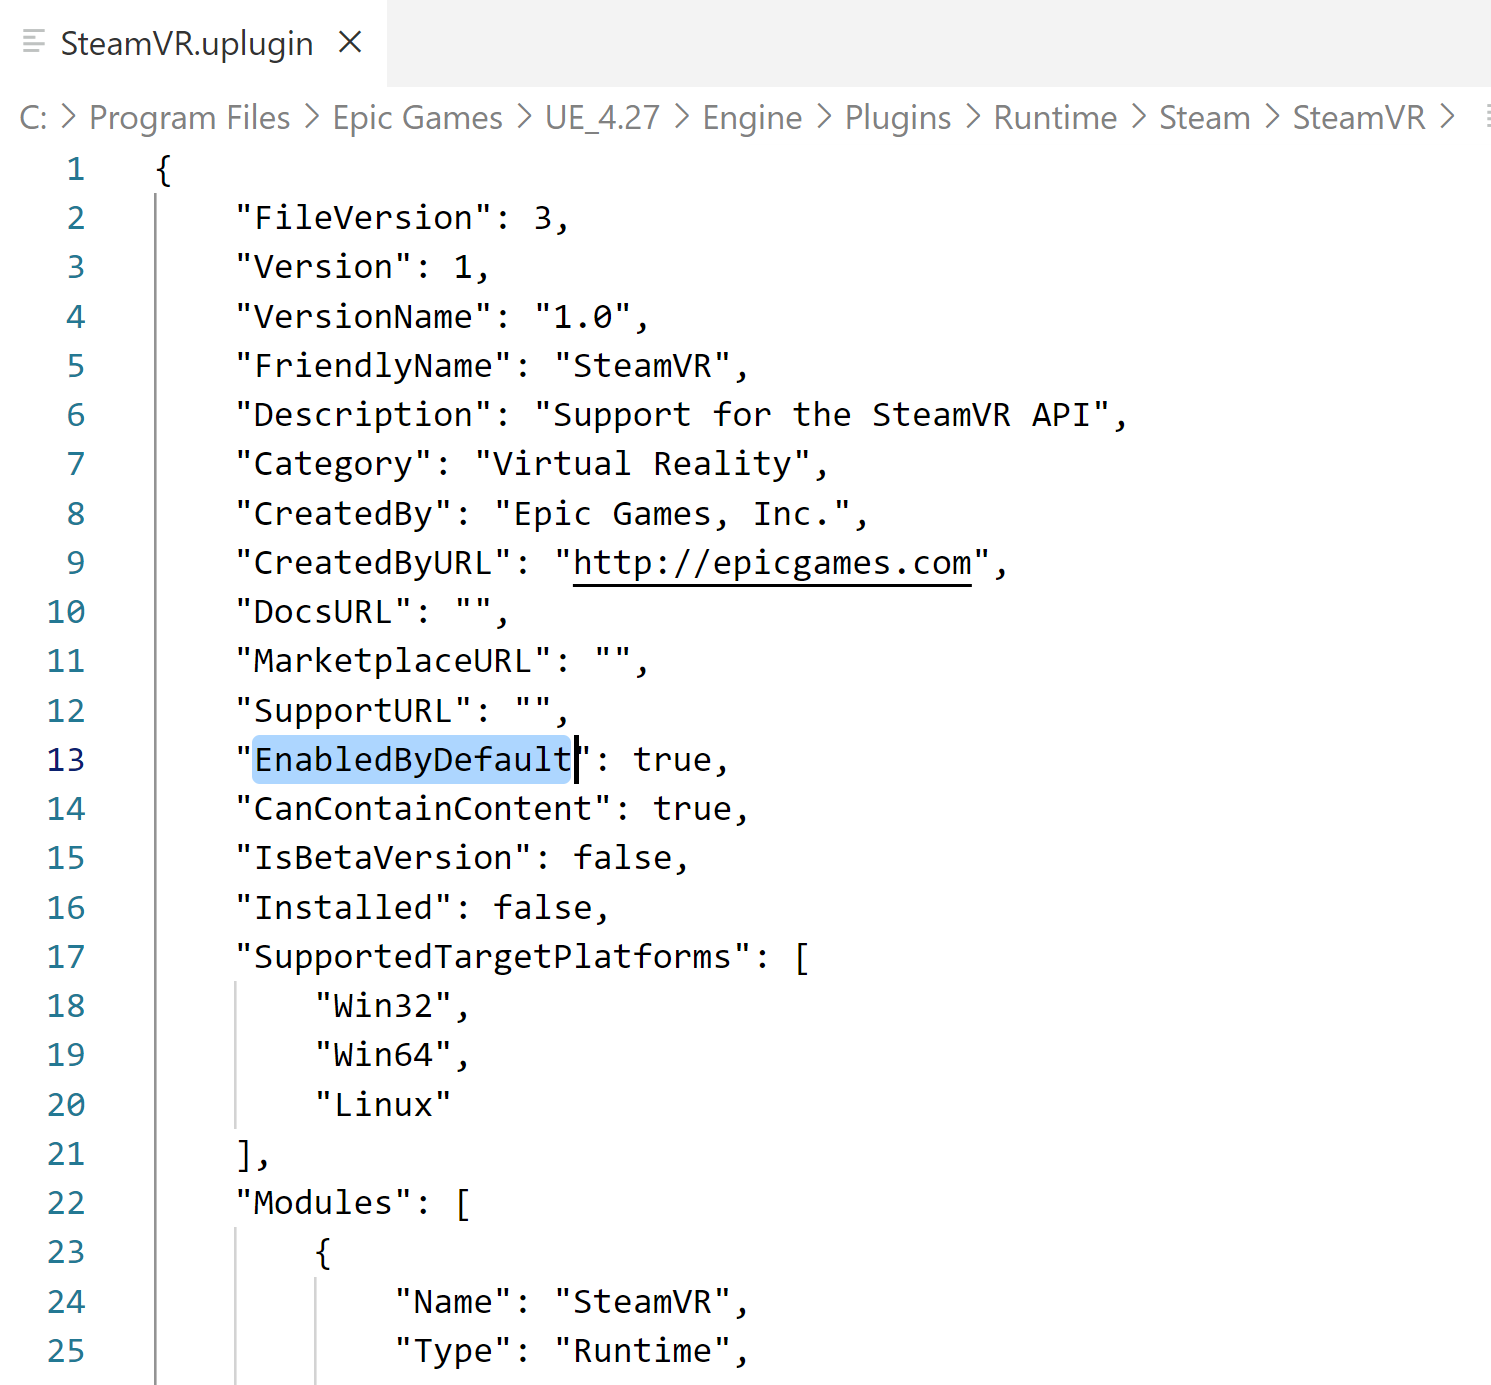Open the Plugins breadcrumb
This screenshot has width=1491, height=1385.
click(898, 118)
